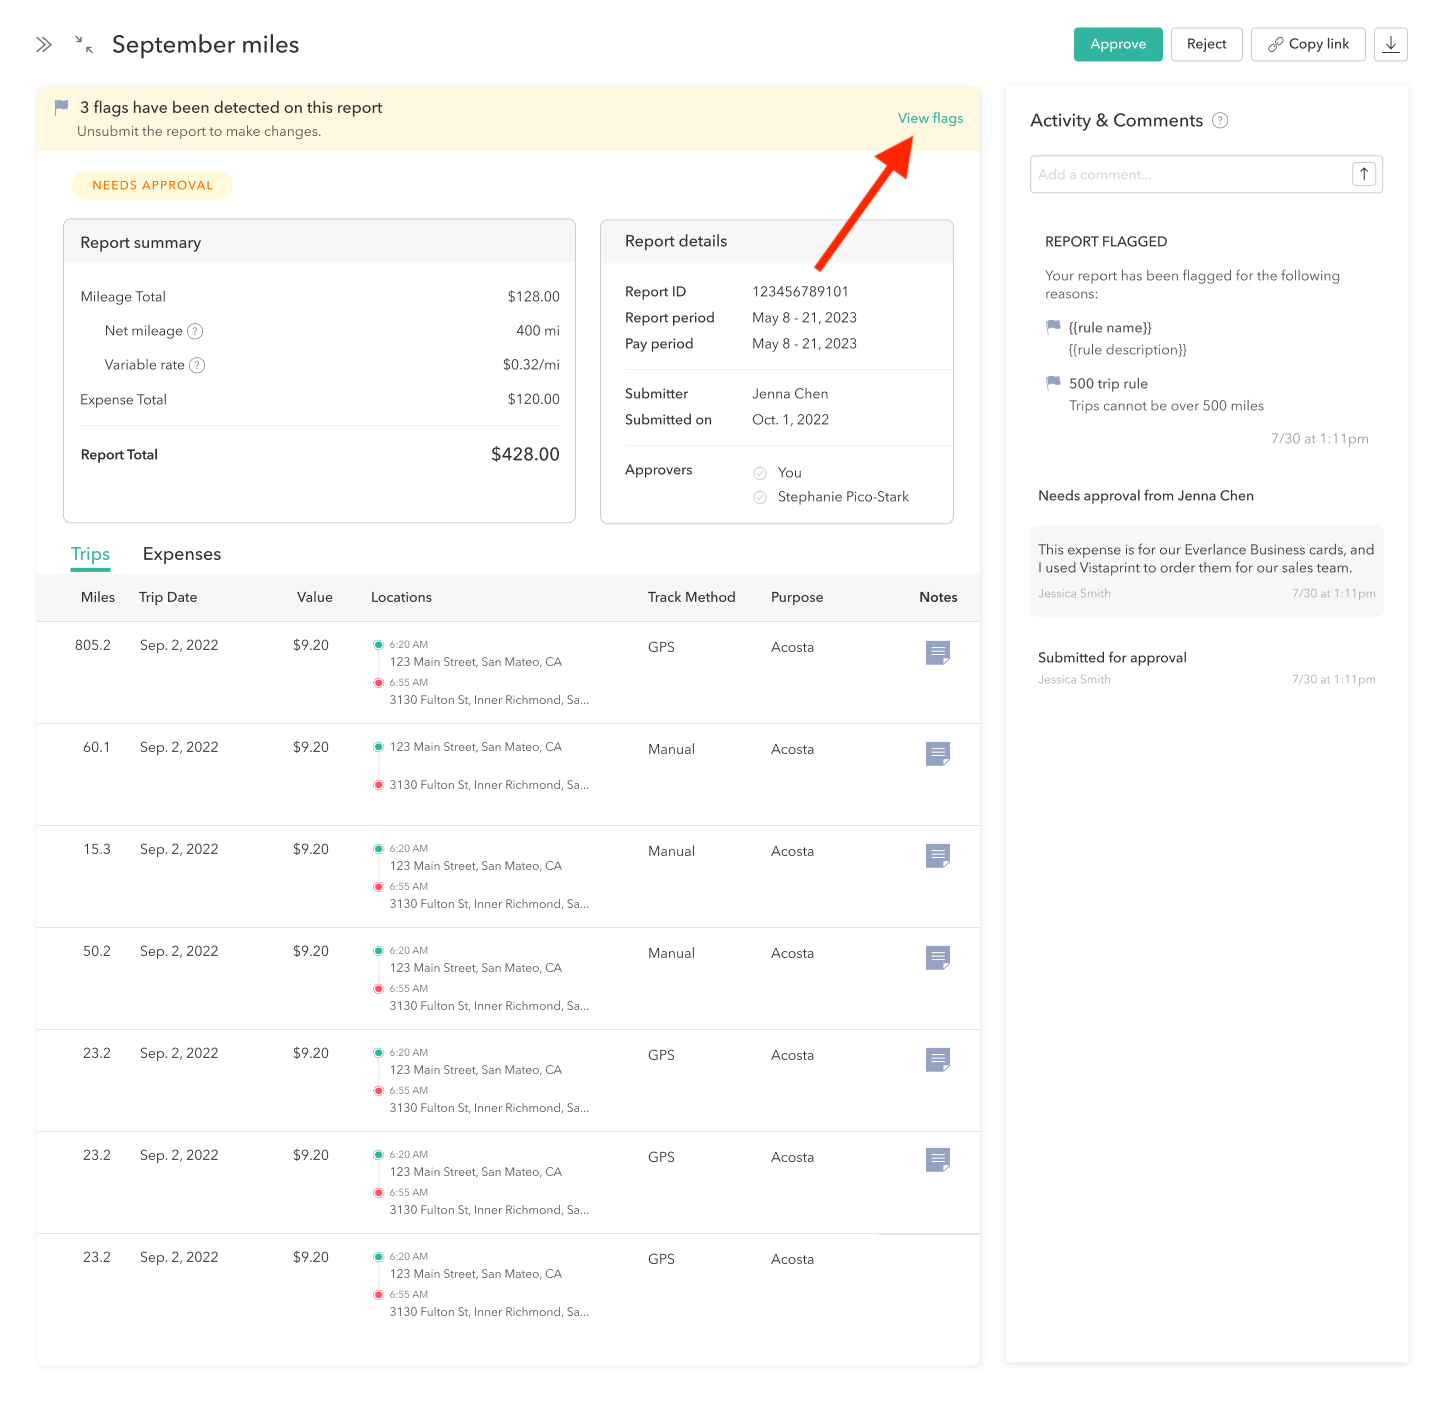1440x1428 pixels.
Task: Click the Net mileage info icon
Action: click(x=196, y=332)
